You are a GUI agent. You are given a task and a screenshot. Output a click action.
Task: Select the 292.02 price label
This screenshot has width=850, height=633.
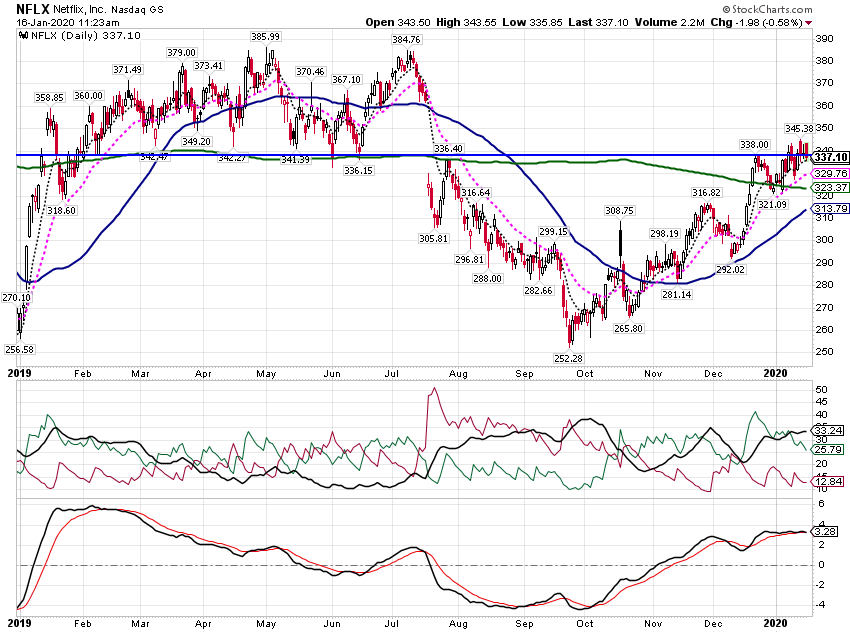tap(730, 269)
